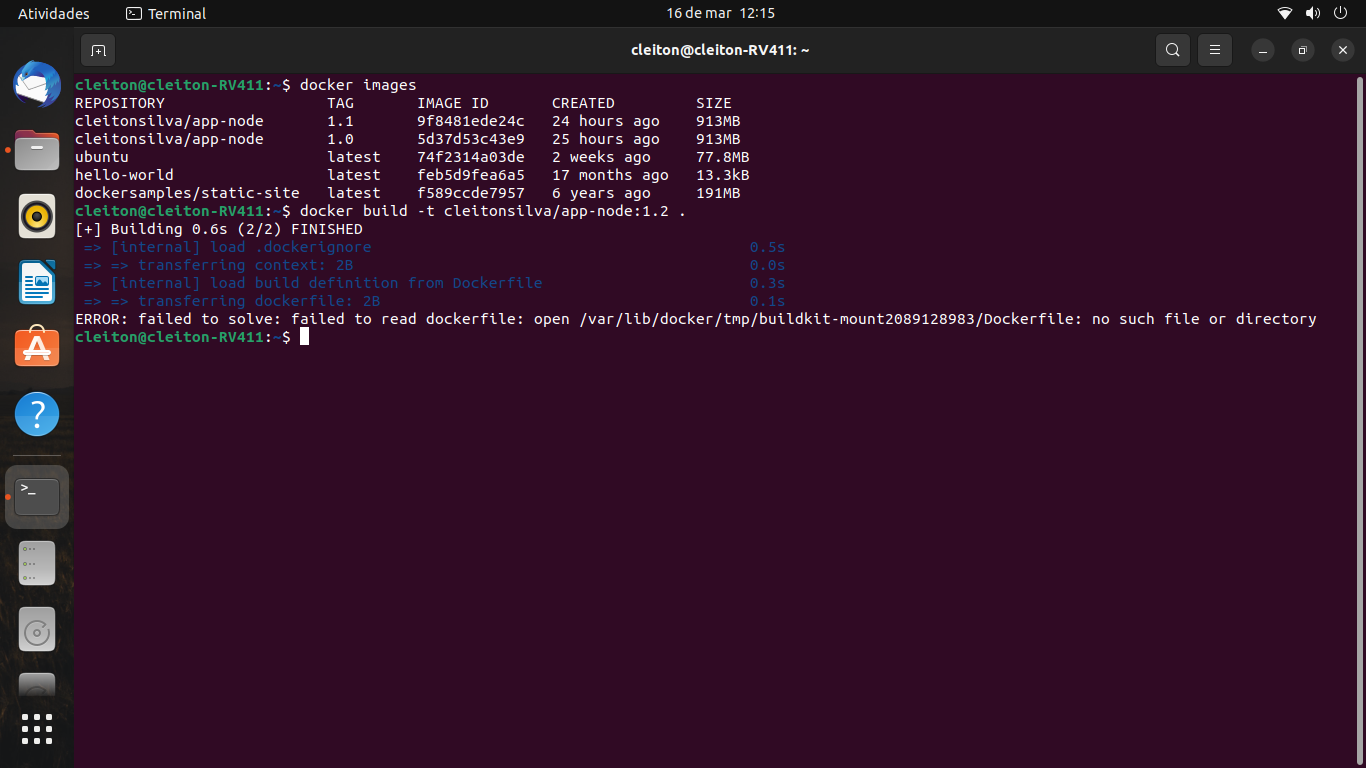
Task: Click the docker build command text
Action: pos(493,211)
